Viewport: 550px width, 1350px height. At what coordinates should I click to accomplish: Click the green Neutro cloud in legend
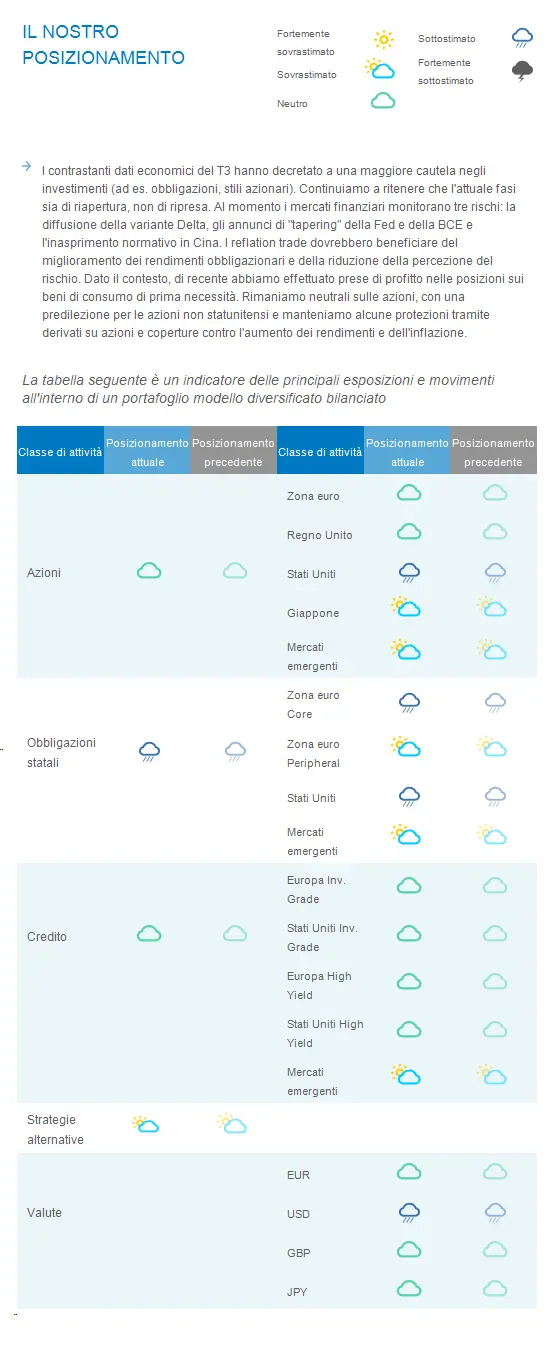pos(383,101)
